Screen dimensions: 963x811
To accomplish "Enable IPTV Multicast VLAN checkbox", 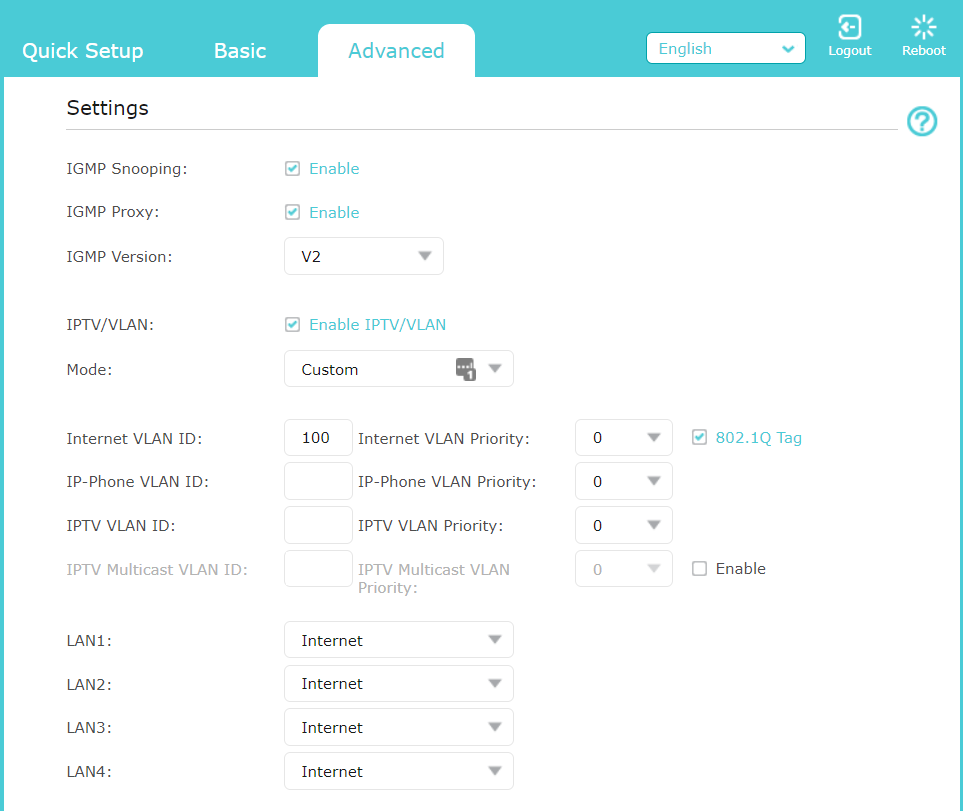I will (x=699, y=569).
